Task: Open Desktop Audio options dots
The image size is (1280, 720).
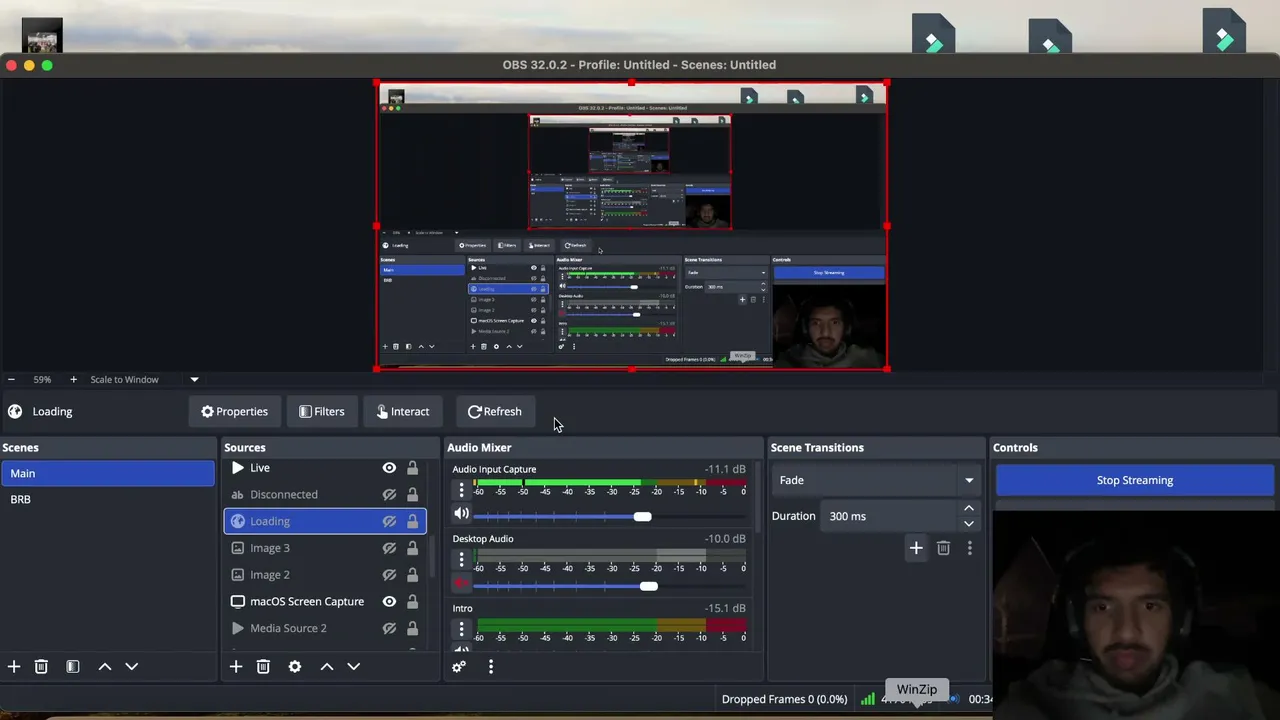Action: (x=461, y=560)
